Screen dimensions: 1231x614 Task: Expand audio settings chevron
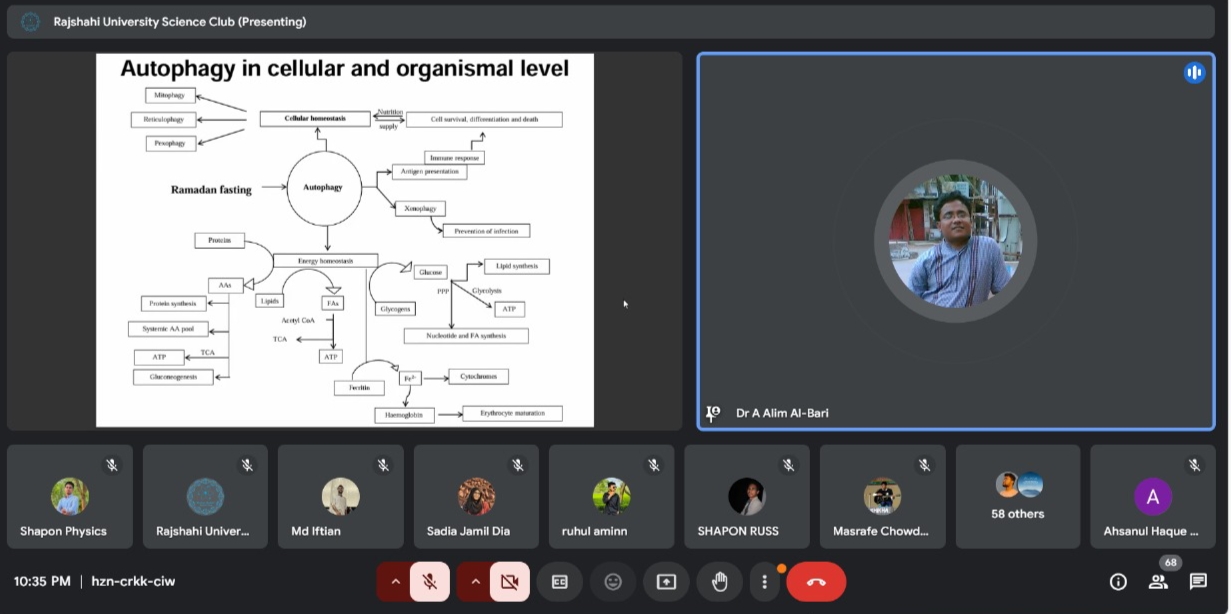click(395, 582)
